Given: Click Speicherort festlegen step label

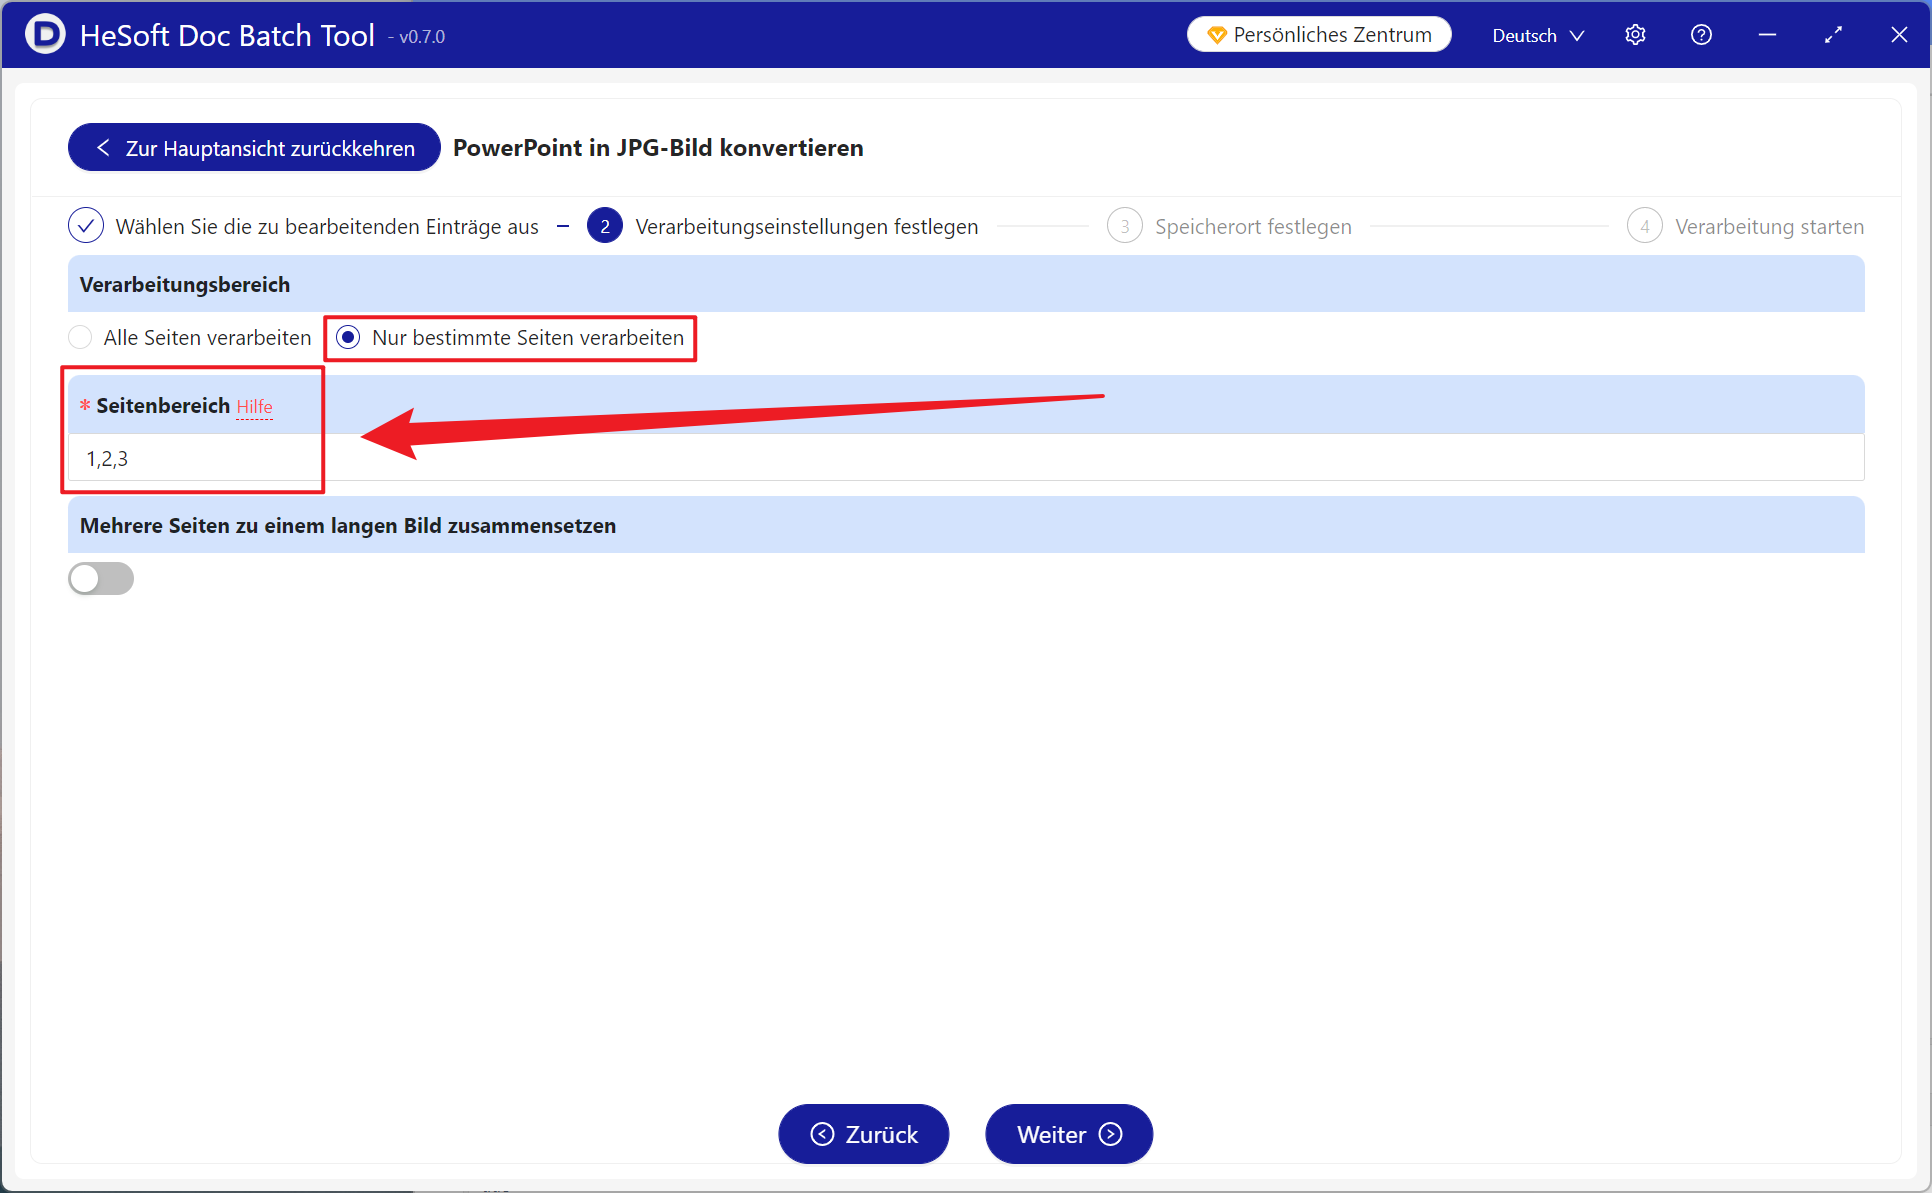Looking at the screenshot, I should pos(1253,227).
